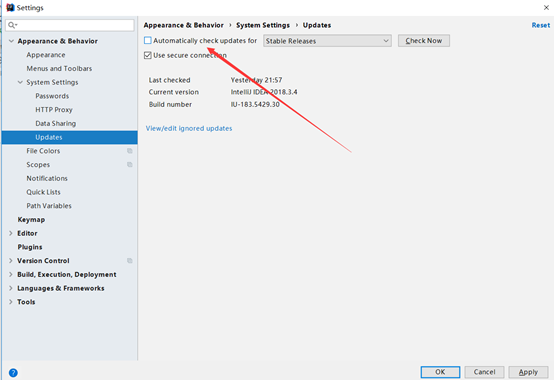Close the Settings dialog with the X
Image resolution: width=554 pixels, height=380 pixels.
click(546, 7)
